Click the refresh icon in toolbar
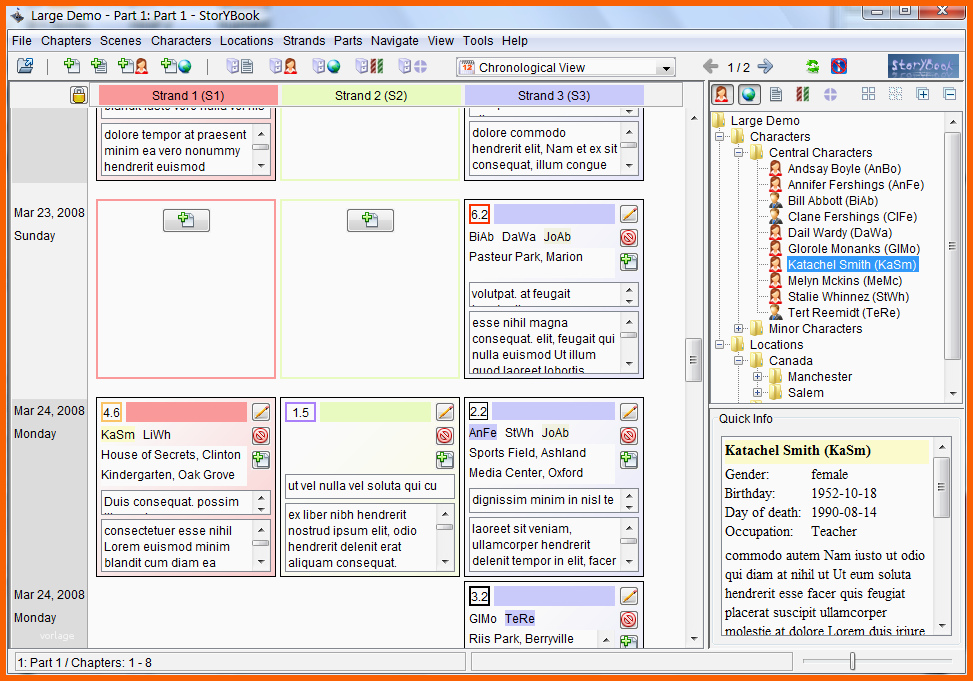Image resolution: width=973 pixels, height=681 pixels. point(812,66)
